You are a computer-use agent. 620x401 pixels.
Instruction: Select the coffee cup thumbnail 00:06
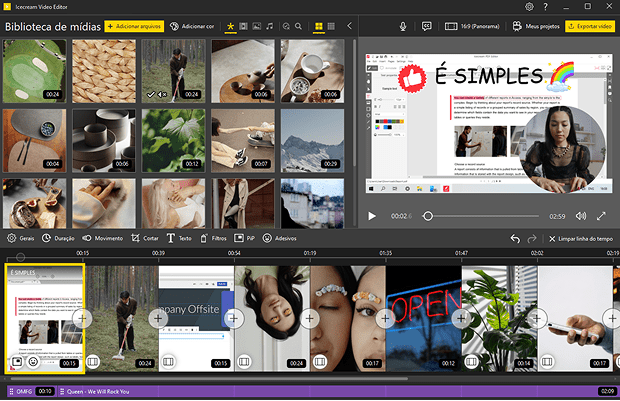pyautogui.click(x=312, y=71)
